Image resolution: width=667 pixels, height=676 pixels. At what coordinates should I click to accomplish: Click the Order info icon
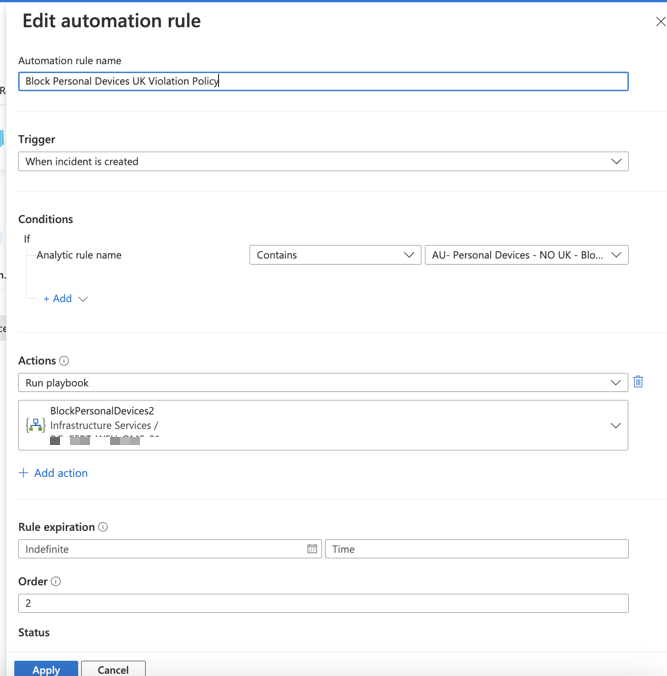point(56,581)
